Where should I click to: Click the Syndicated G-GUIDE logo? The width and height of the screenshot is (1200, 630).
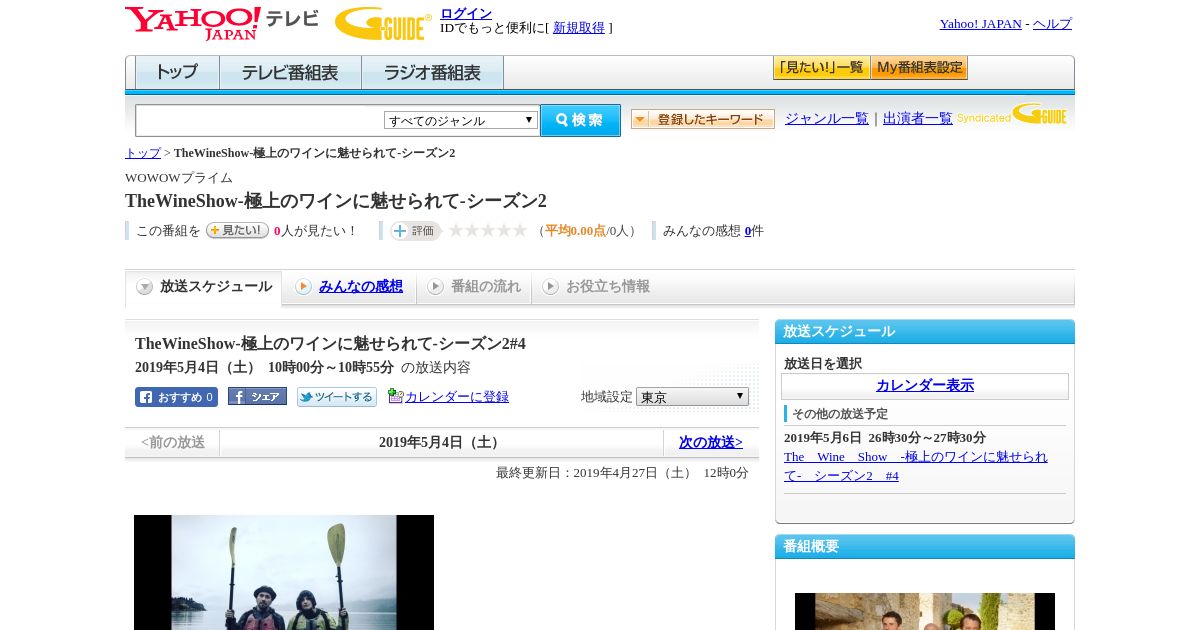1012,114
